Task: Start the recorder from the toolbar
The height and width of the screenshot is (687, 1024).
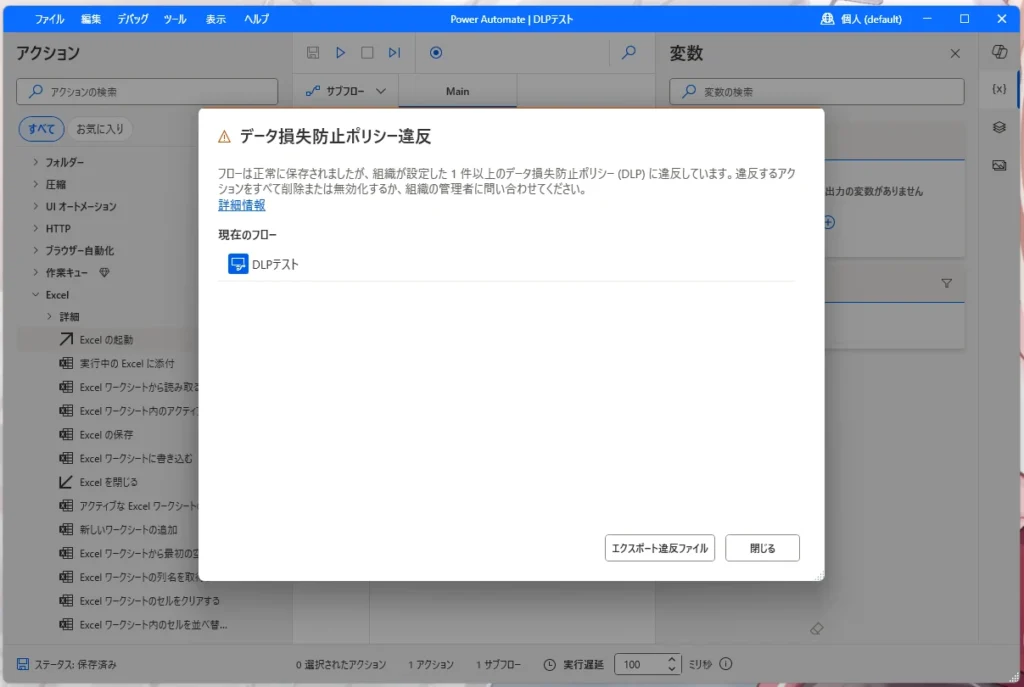Action: tap(436, 53)
